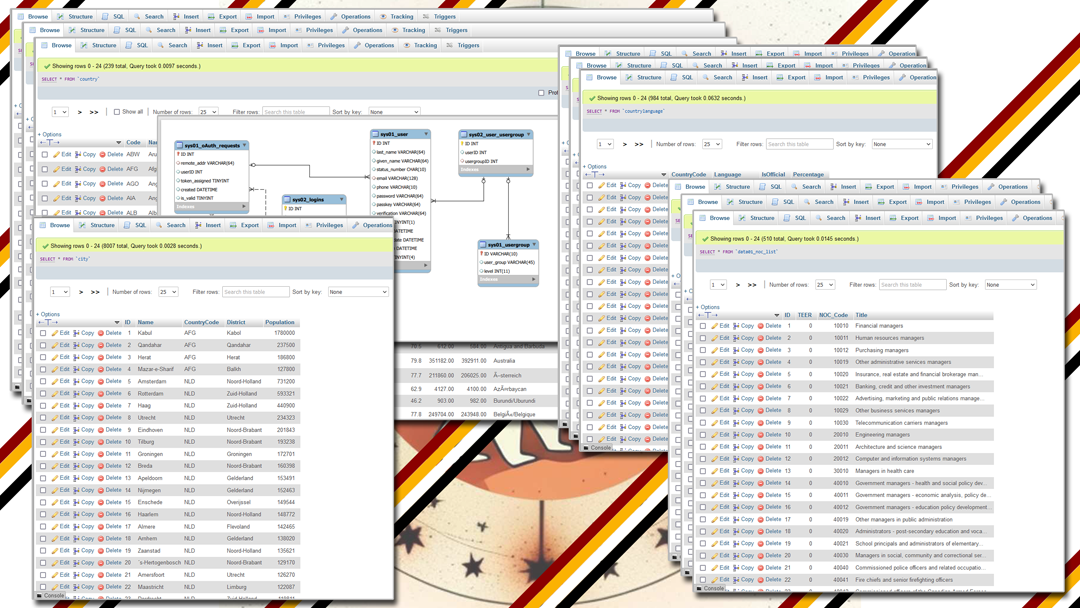Image resolution: width=1080 pixels, height=608 pixels.
Task: Open Number of rows dropdown in city table
Action: [x=168, y=292]
